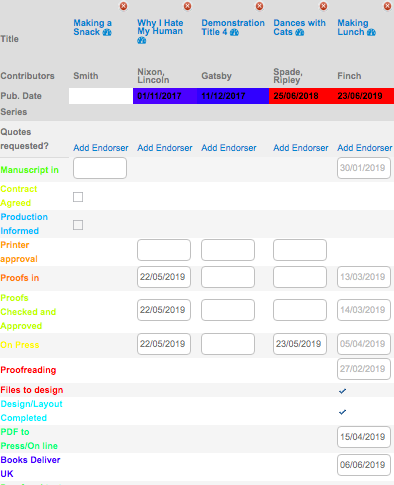Click the Printer approval row label
Screen dimensions: 394x485
click(19, 252)
